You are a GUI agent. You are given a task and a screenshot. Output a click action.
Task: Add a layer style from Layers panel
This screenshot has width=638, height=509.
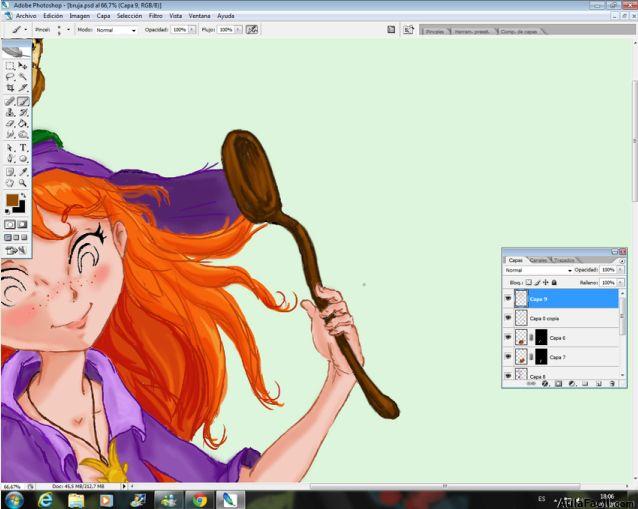tap(545, 384)
